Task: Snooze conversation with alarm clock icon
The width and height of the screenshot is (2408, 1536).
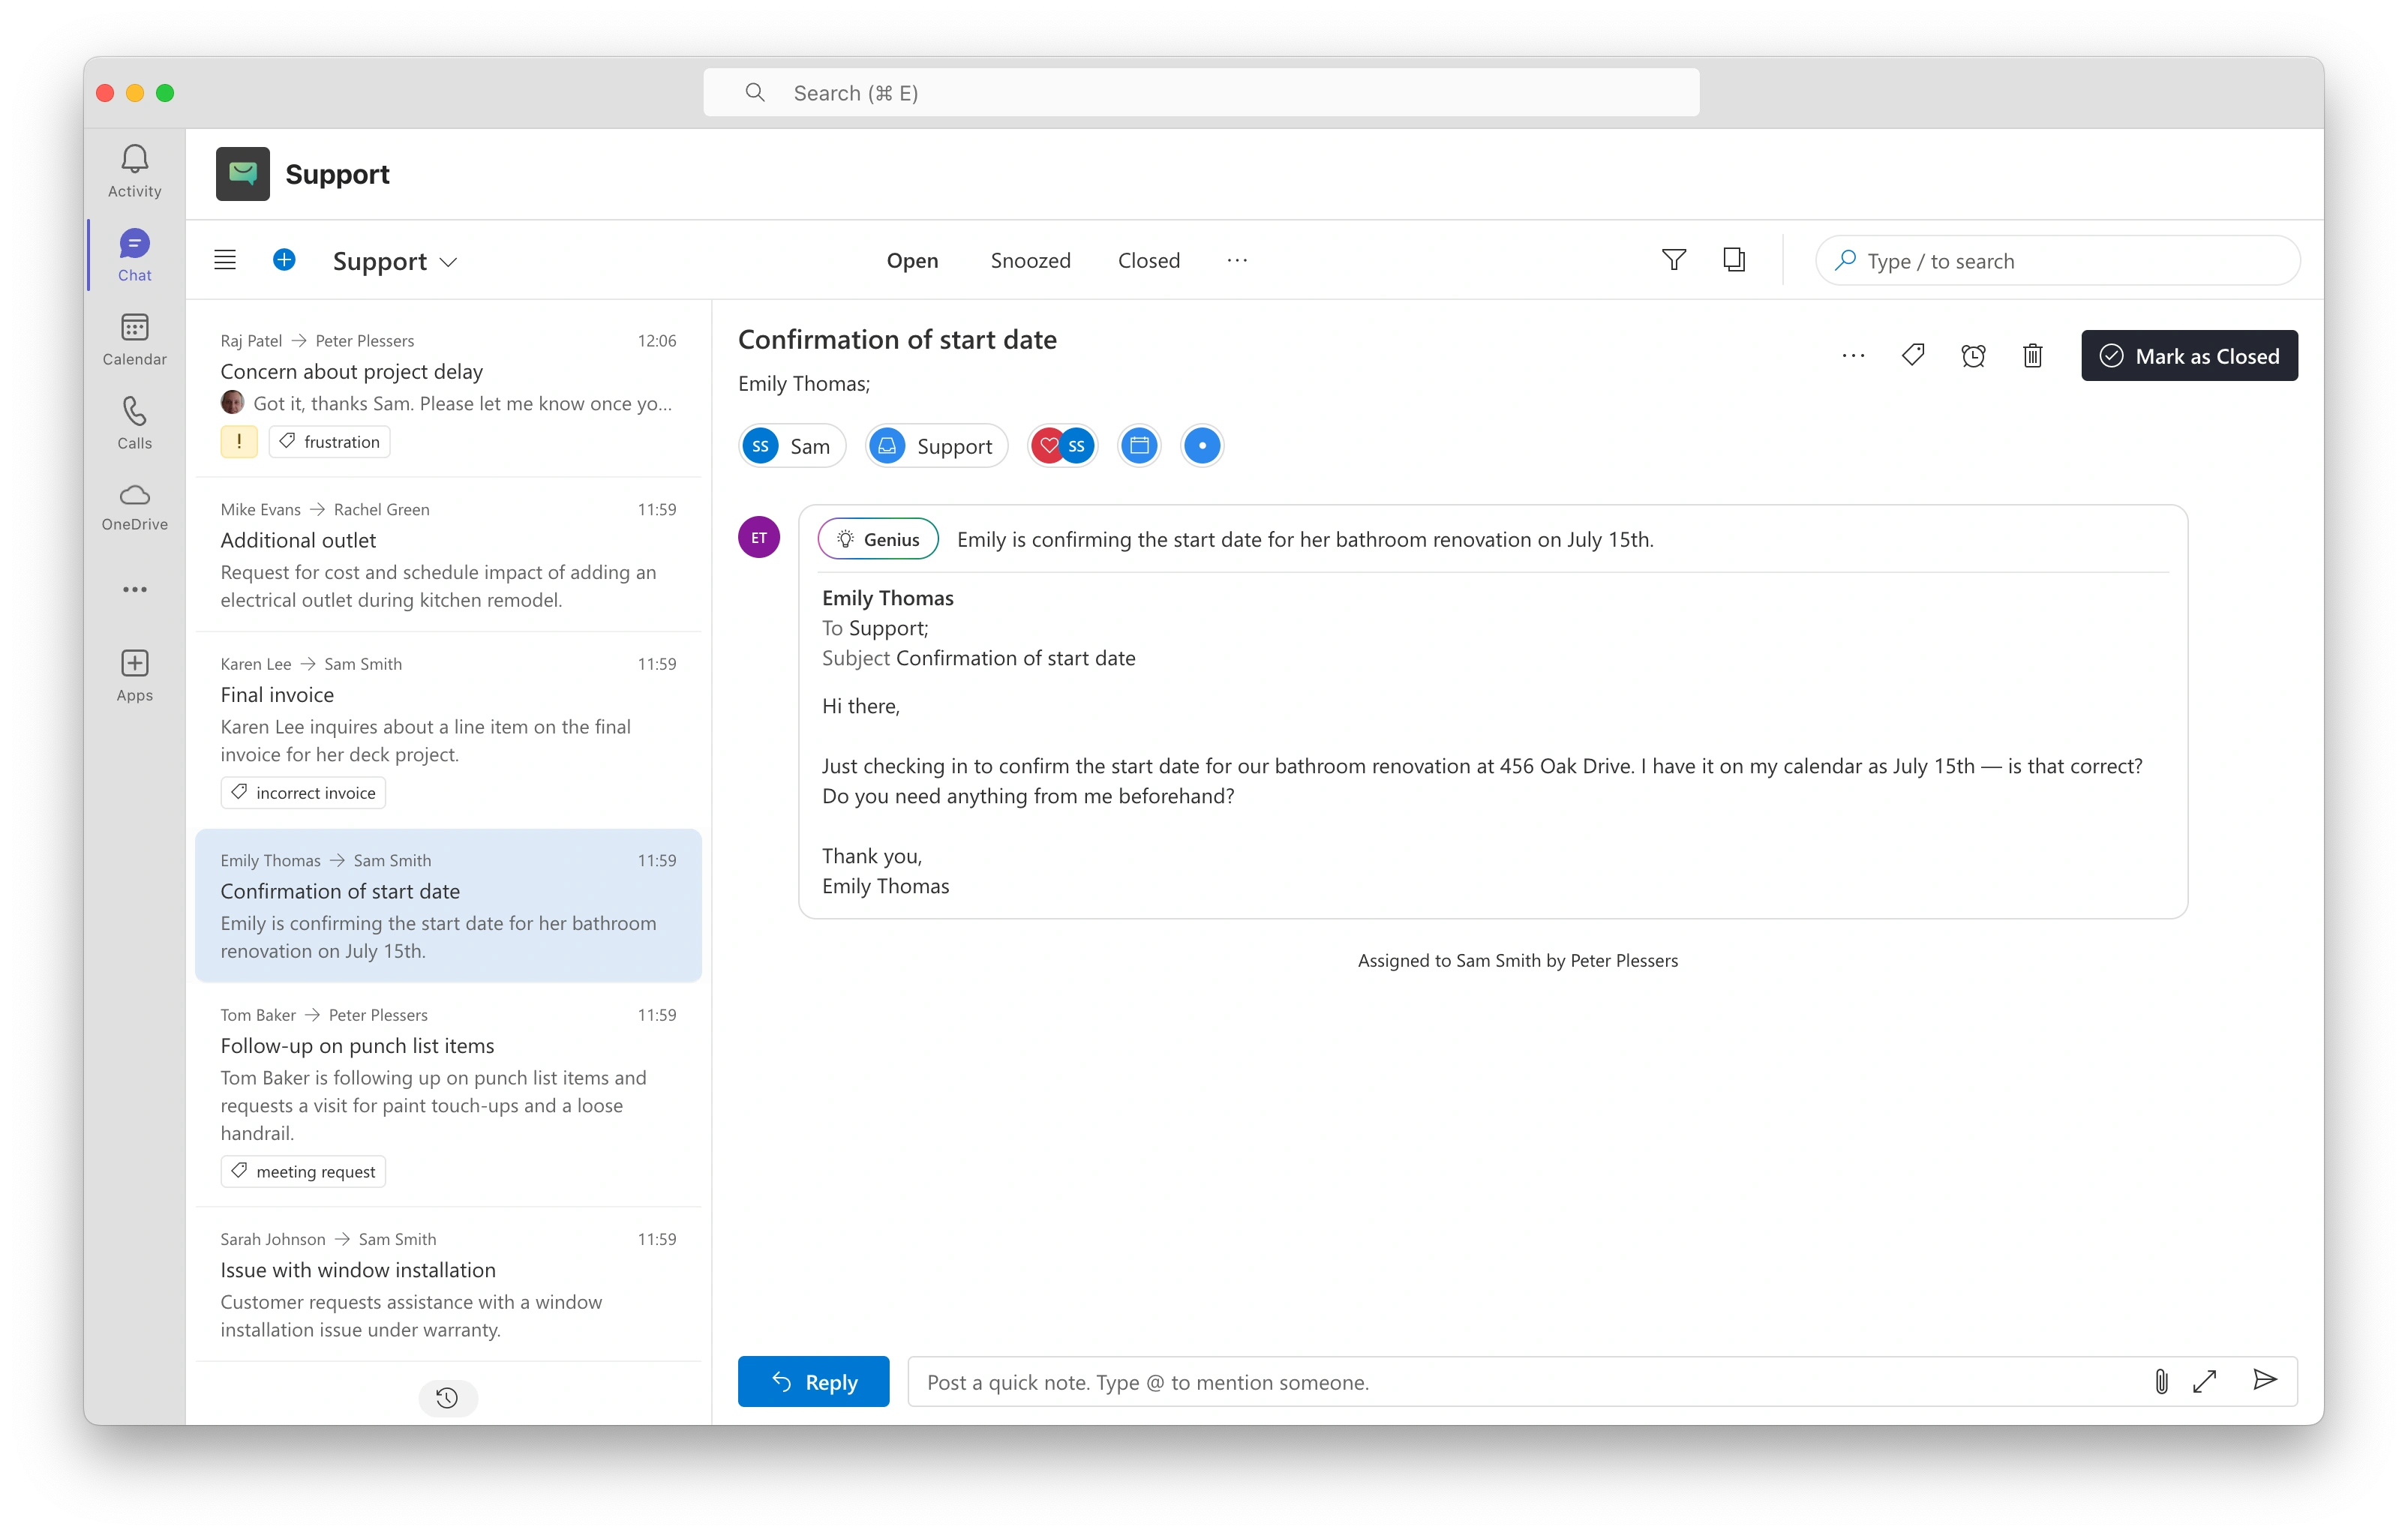Action: (1973, 355)
